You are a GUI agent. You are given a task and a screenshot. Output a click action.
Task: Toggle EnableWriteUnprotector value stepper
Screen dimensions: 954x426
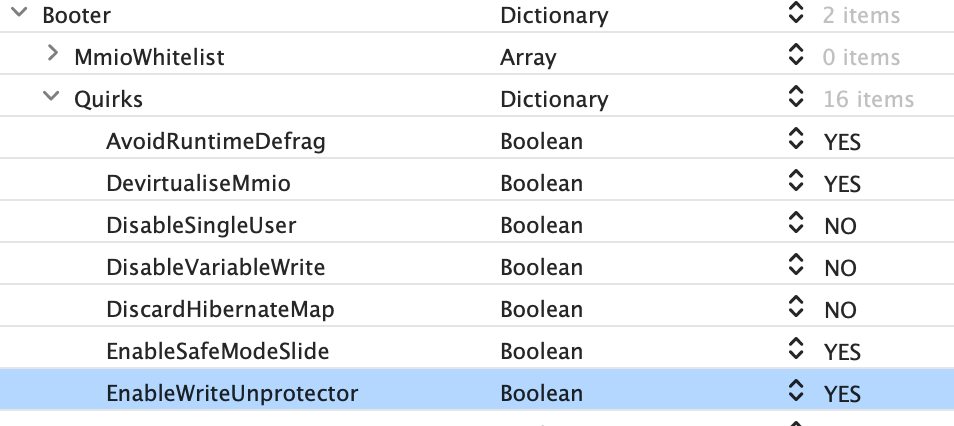[796, 393]
